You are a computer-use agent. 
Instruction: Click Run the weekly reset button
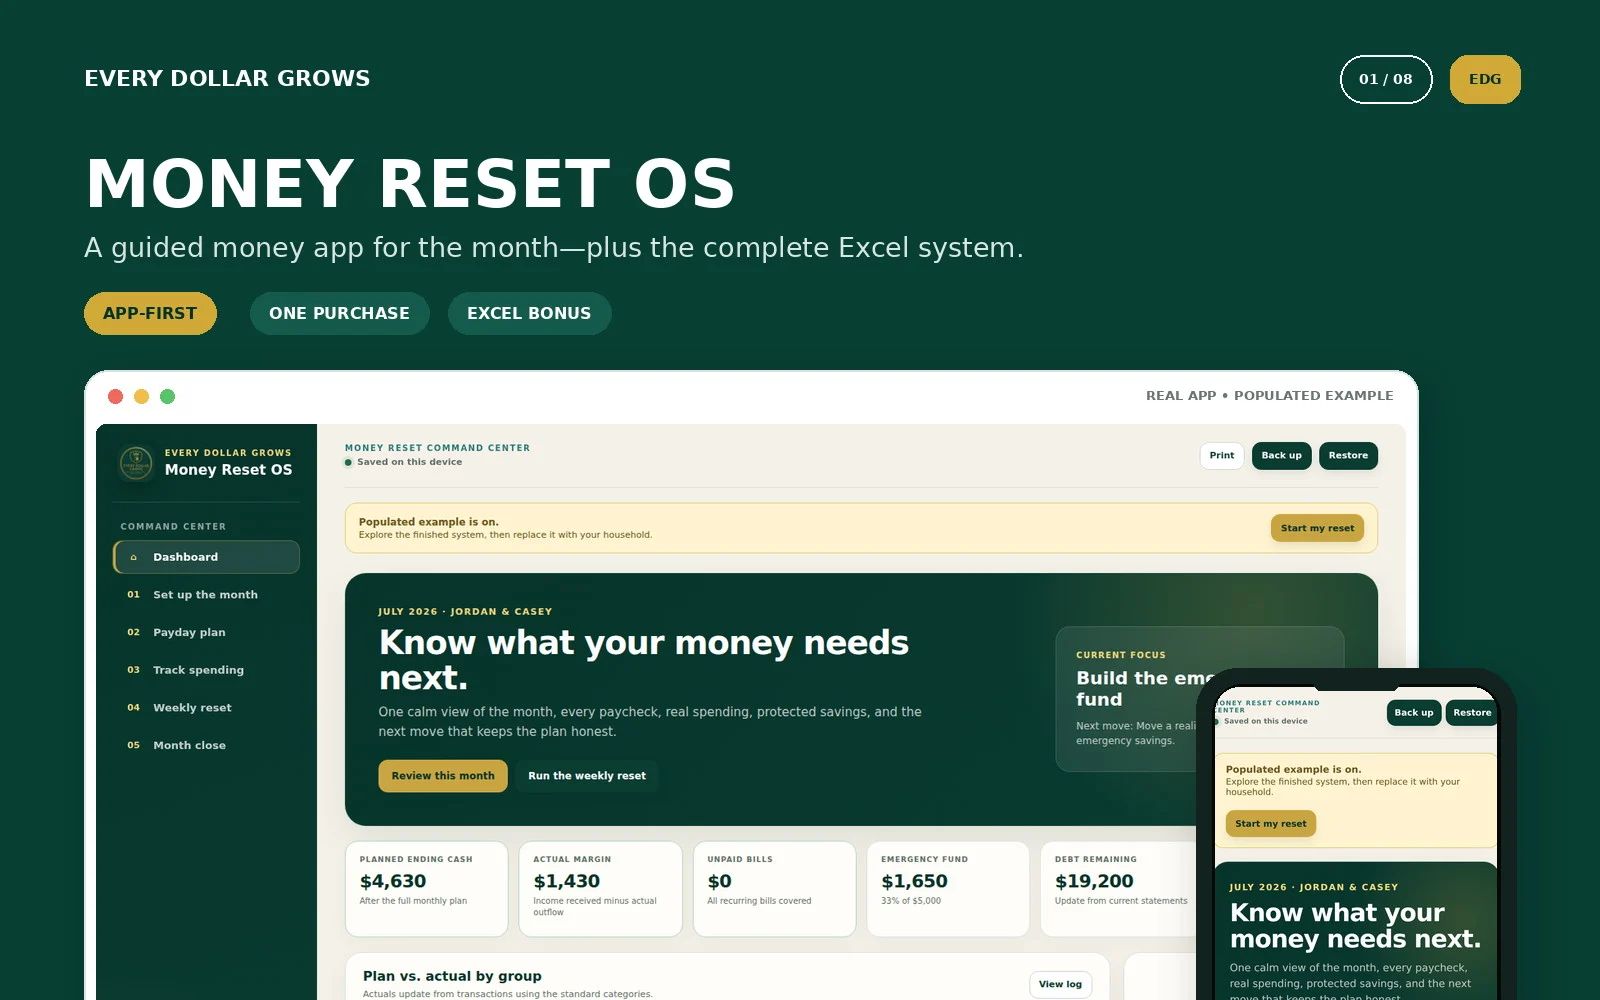[x=587, y=776]
